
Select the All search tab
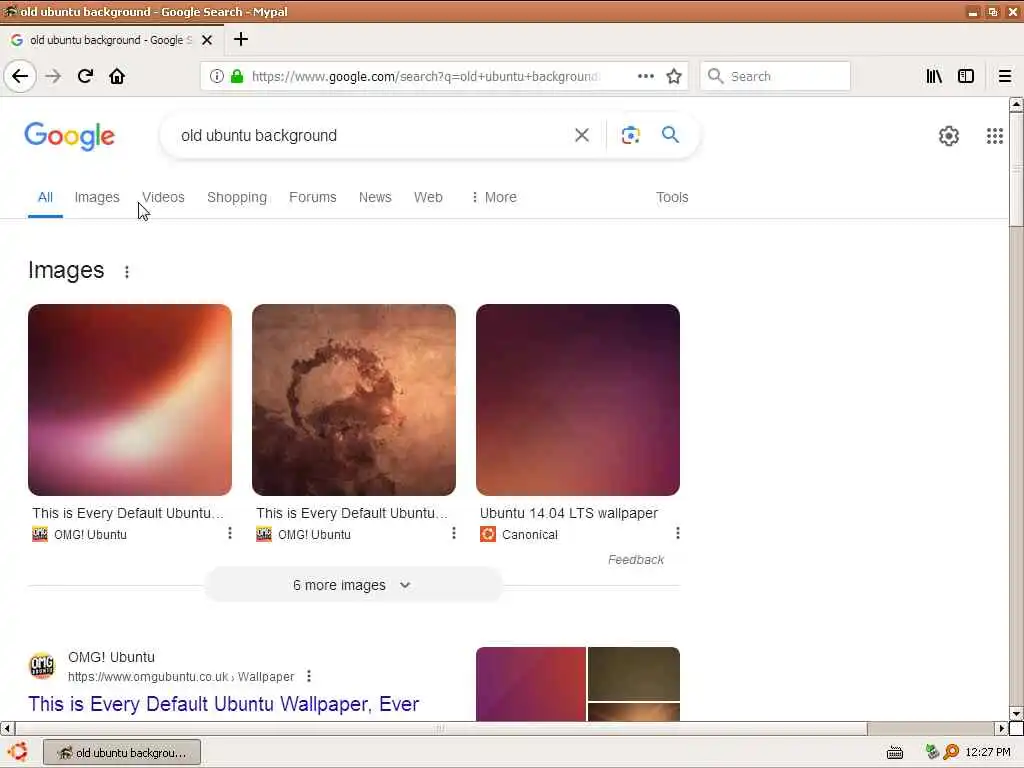45,197
